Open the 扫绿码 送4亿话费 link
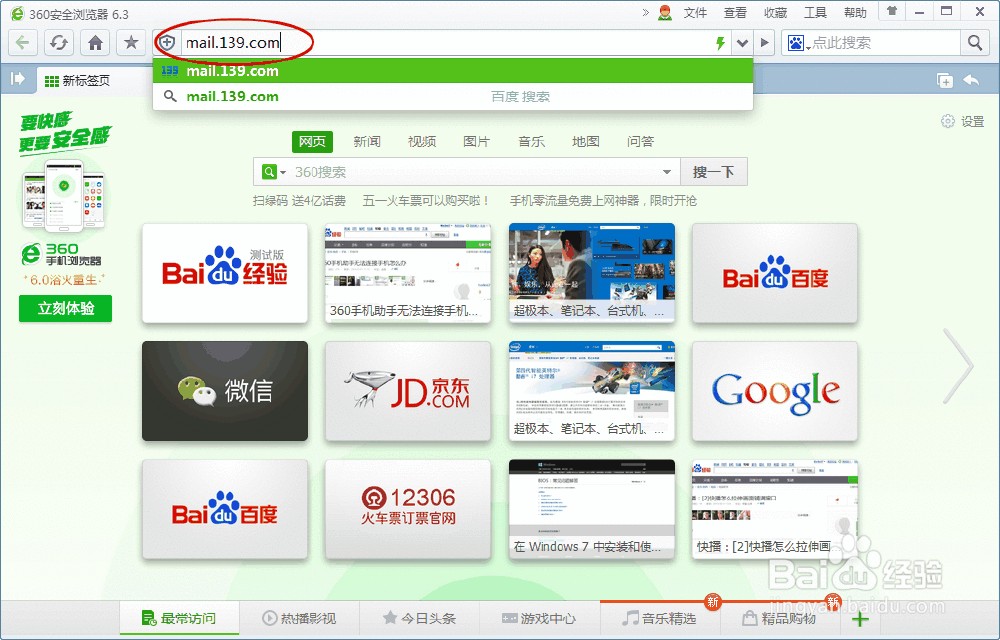Viewport: 1000px width, 640px height. (x=299, y=201)
